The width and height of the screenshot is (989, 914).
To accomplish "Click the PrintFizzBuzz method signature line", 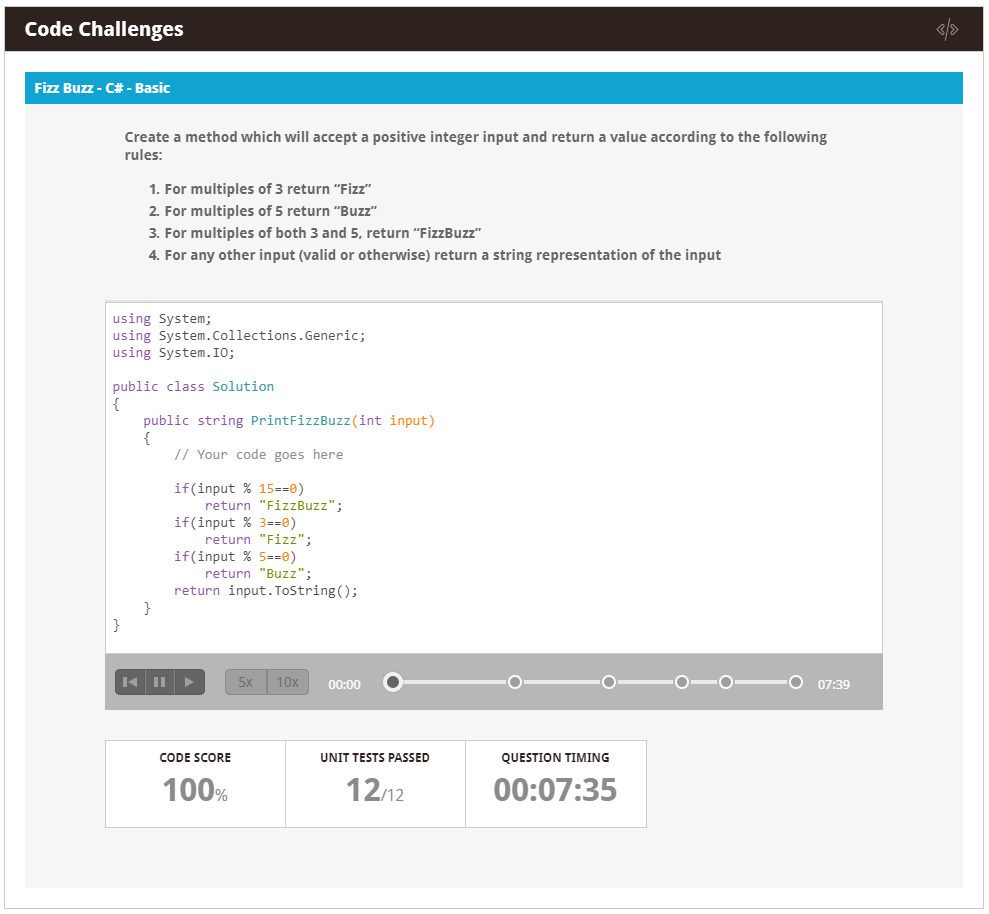I will click(289, 421).
